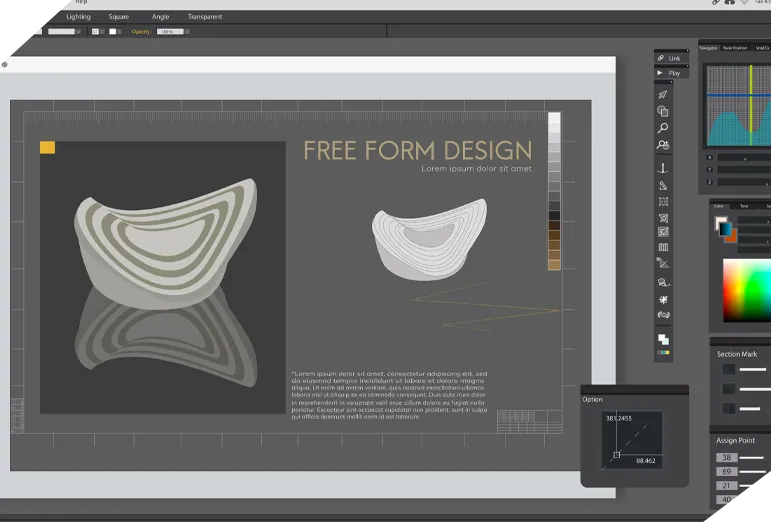Click the Play button label

click(x=674, y=73)
